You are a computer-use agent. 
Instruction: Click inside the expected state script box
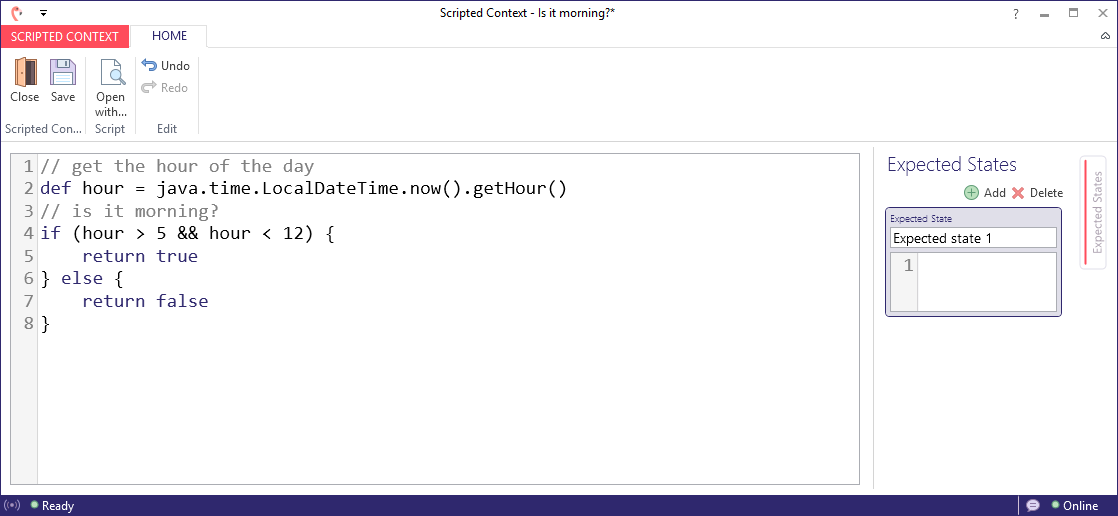(x=986, y=281)
